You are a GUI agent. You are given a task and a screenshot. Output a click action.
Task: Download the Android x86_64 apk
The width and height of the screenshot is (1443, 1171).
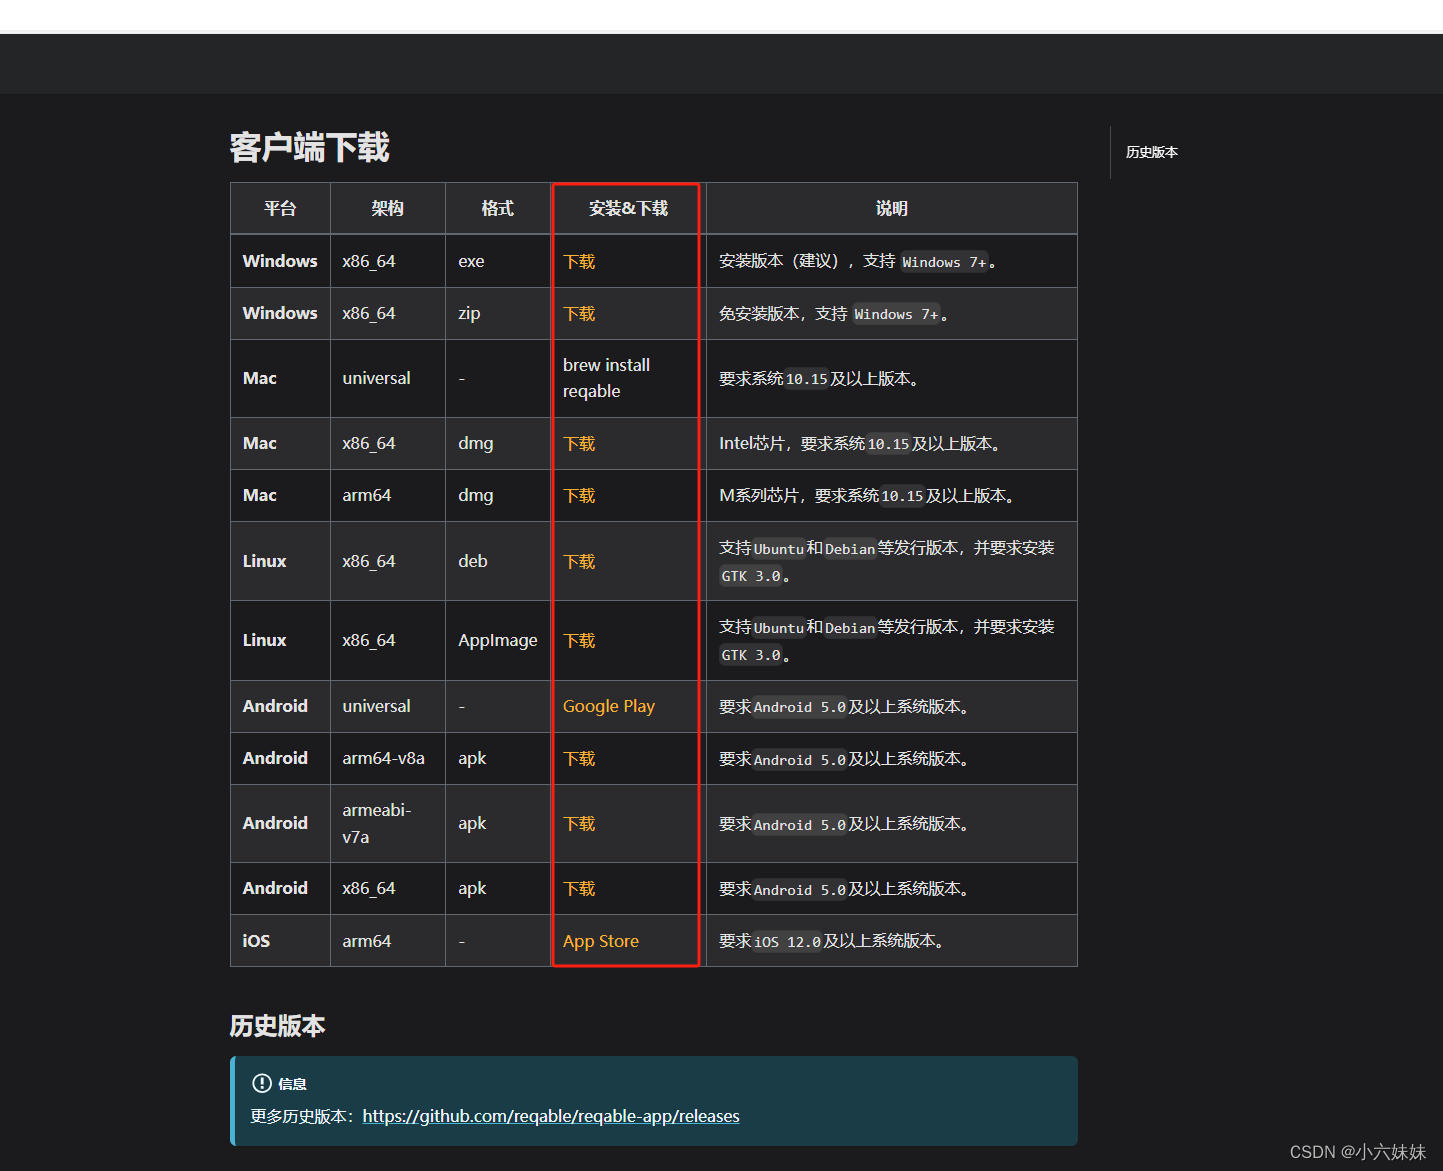579,889
